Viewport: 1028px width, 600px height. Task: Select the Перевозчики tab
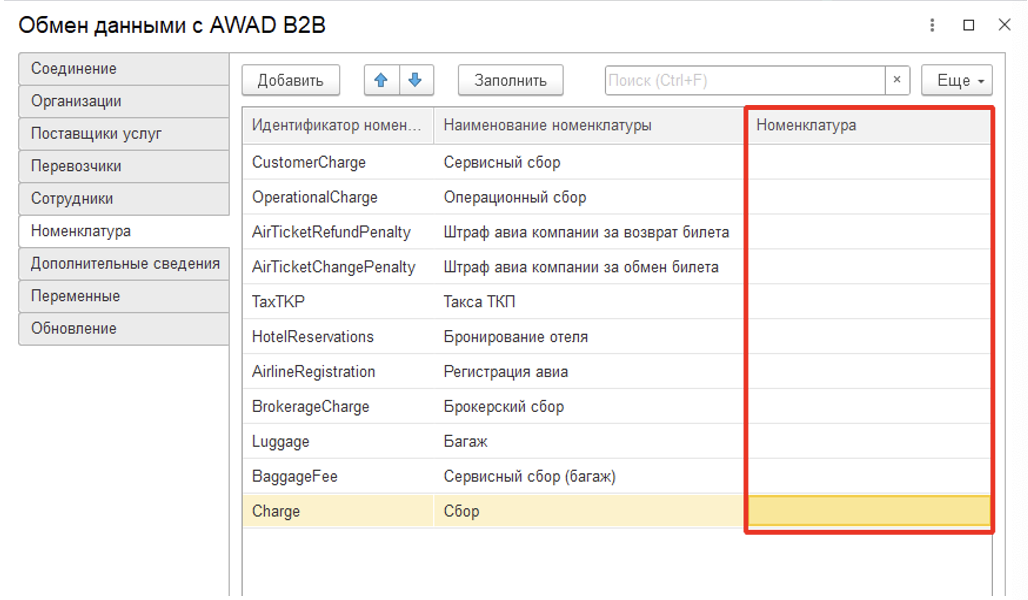point(123,166)
